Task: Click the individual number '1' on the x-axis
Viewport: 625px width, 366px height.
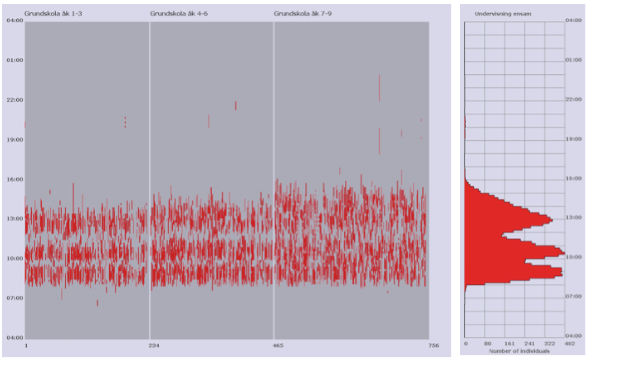Action: click(x=26, y=345)
